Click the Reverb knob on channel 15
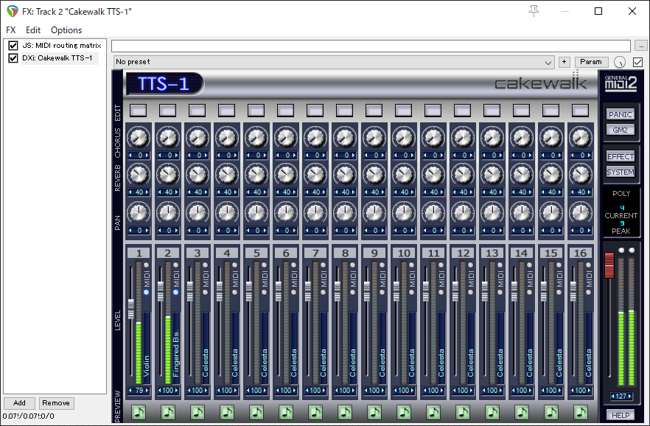 click(551, 175)
